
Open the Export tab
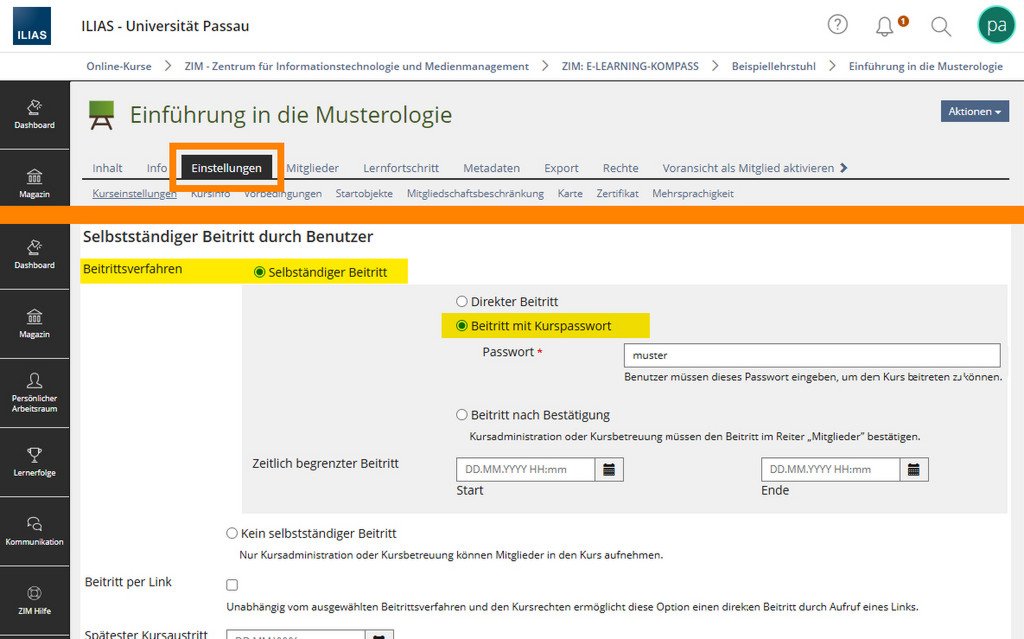coord(561,168)
